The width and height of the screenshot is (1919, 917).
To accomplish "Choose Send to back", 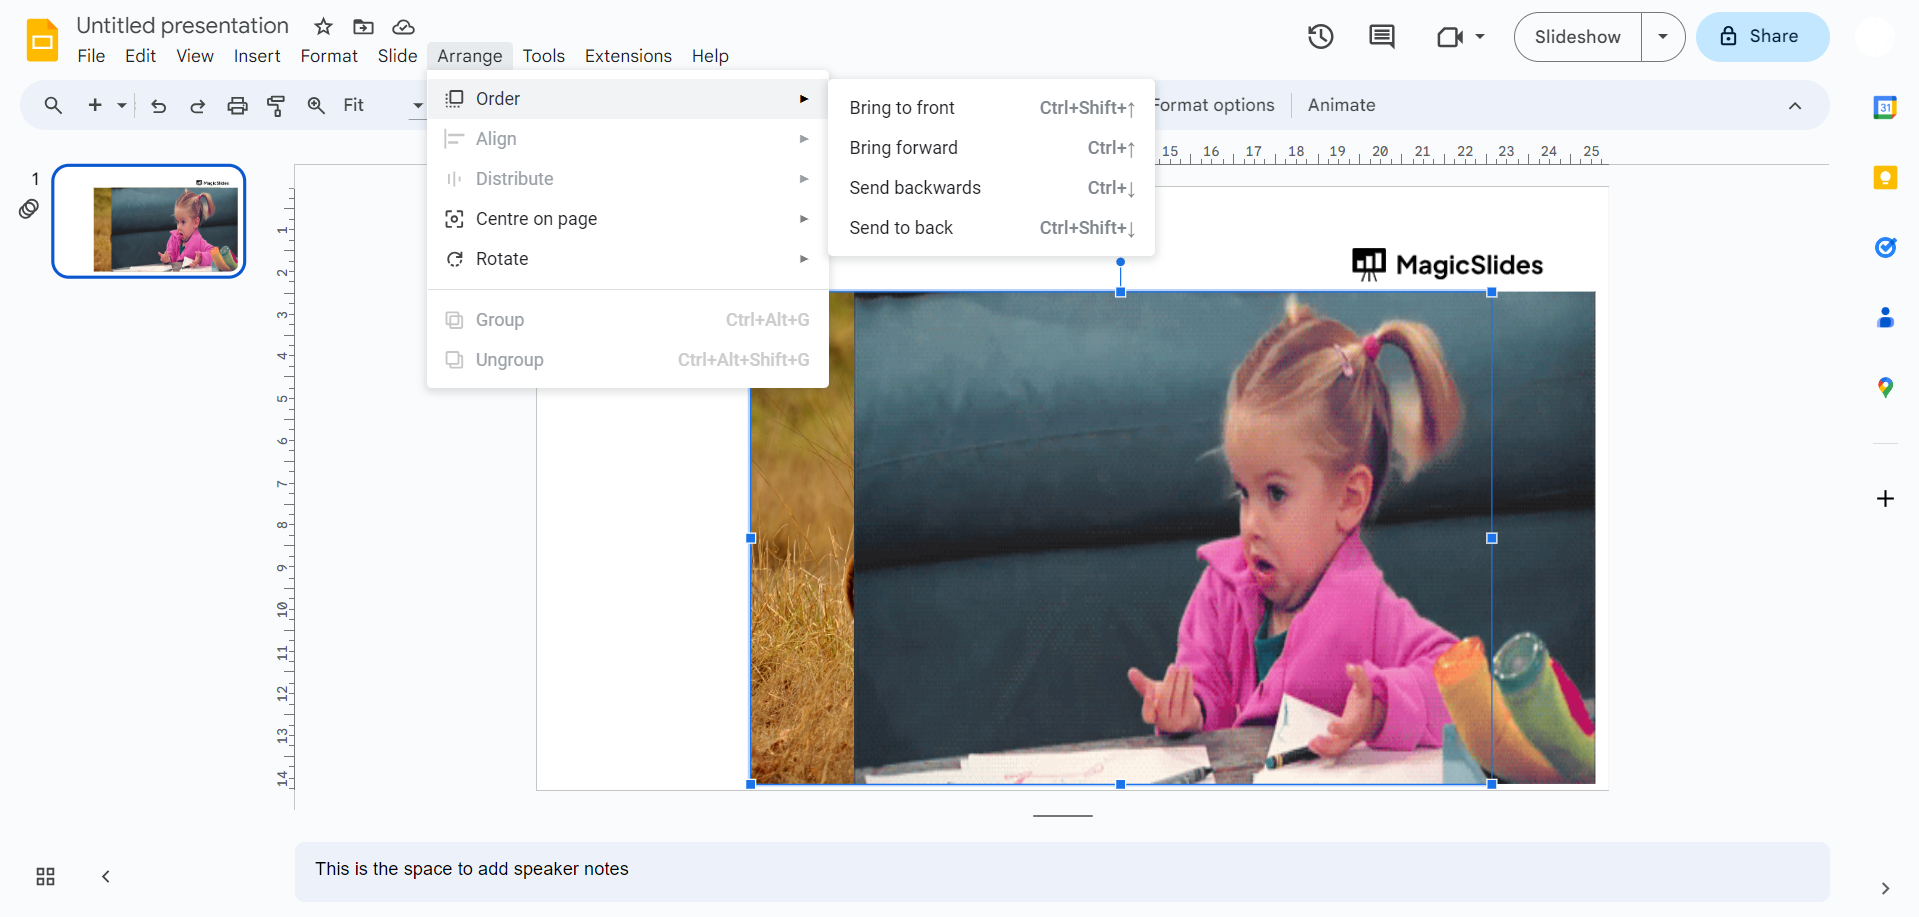I will pyautogui.click(x=992, y=228).
